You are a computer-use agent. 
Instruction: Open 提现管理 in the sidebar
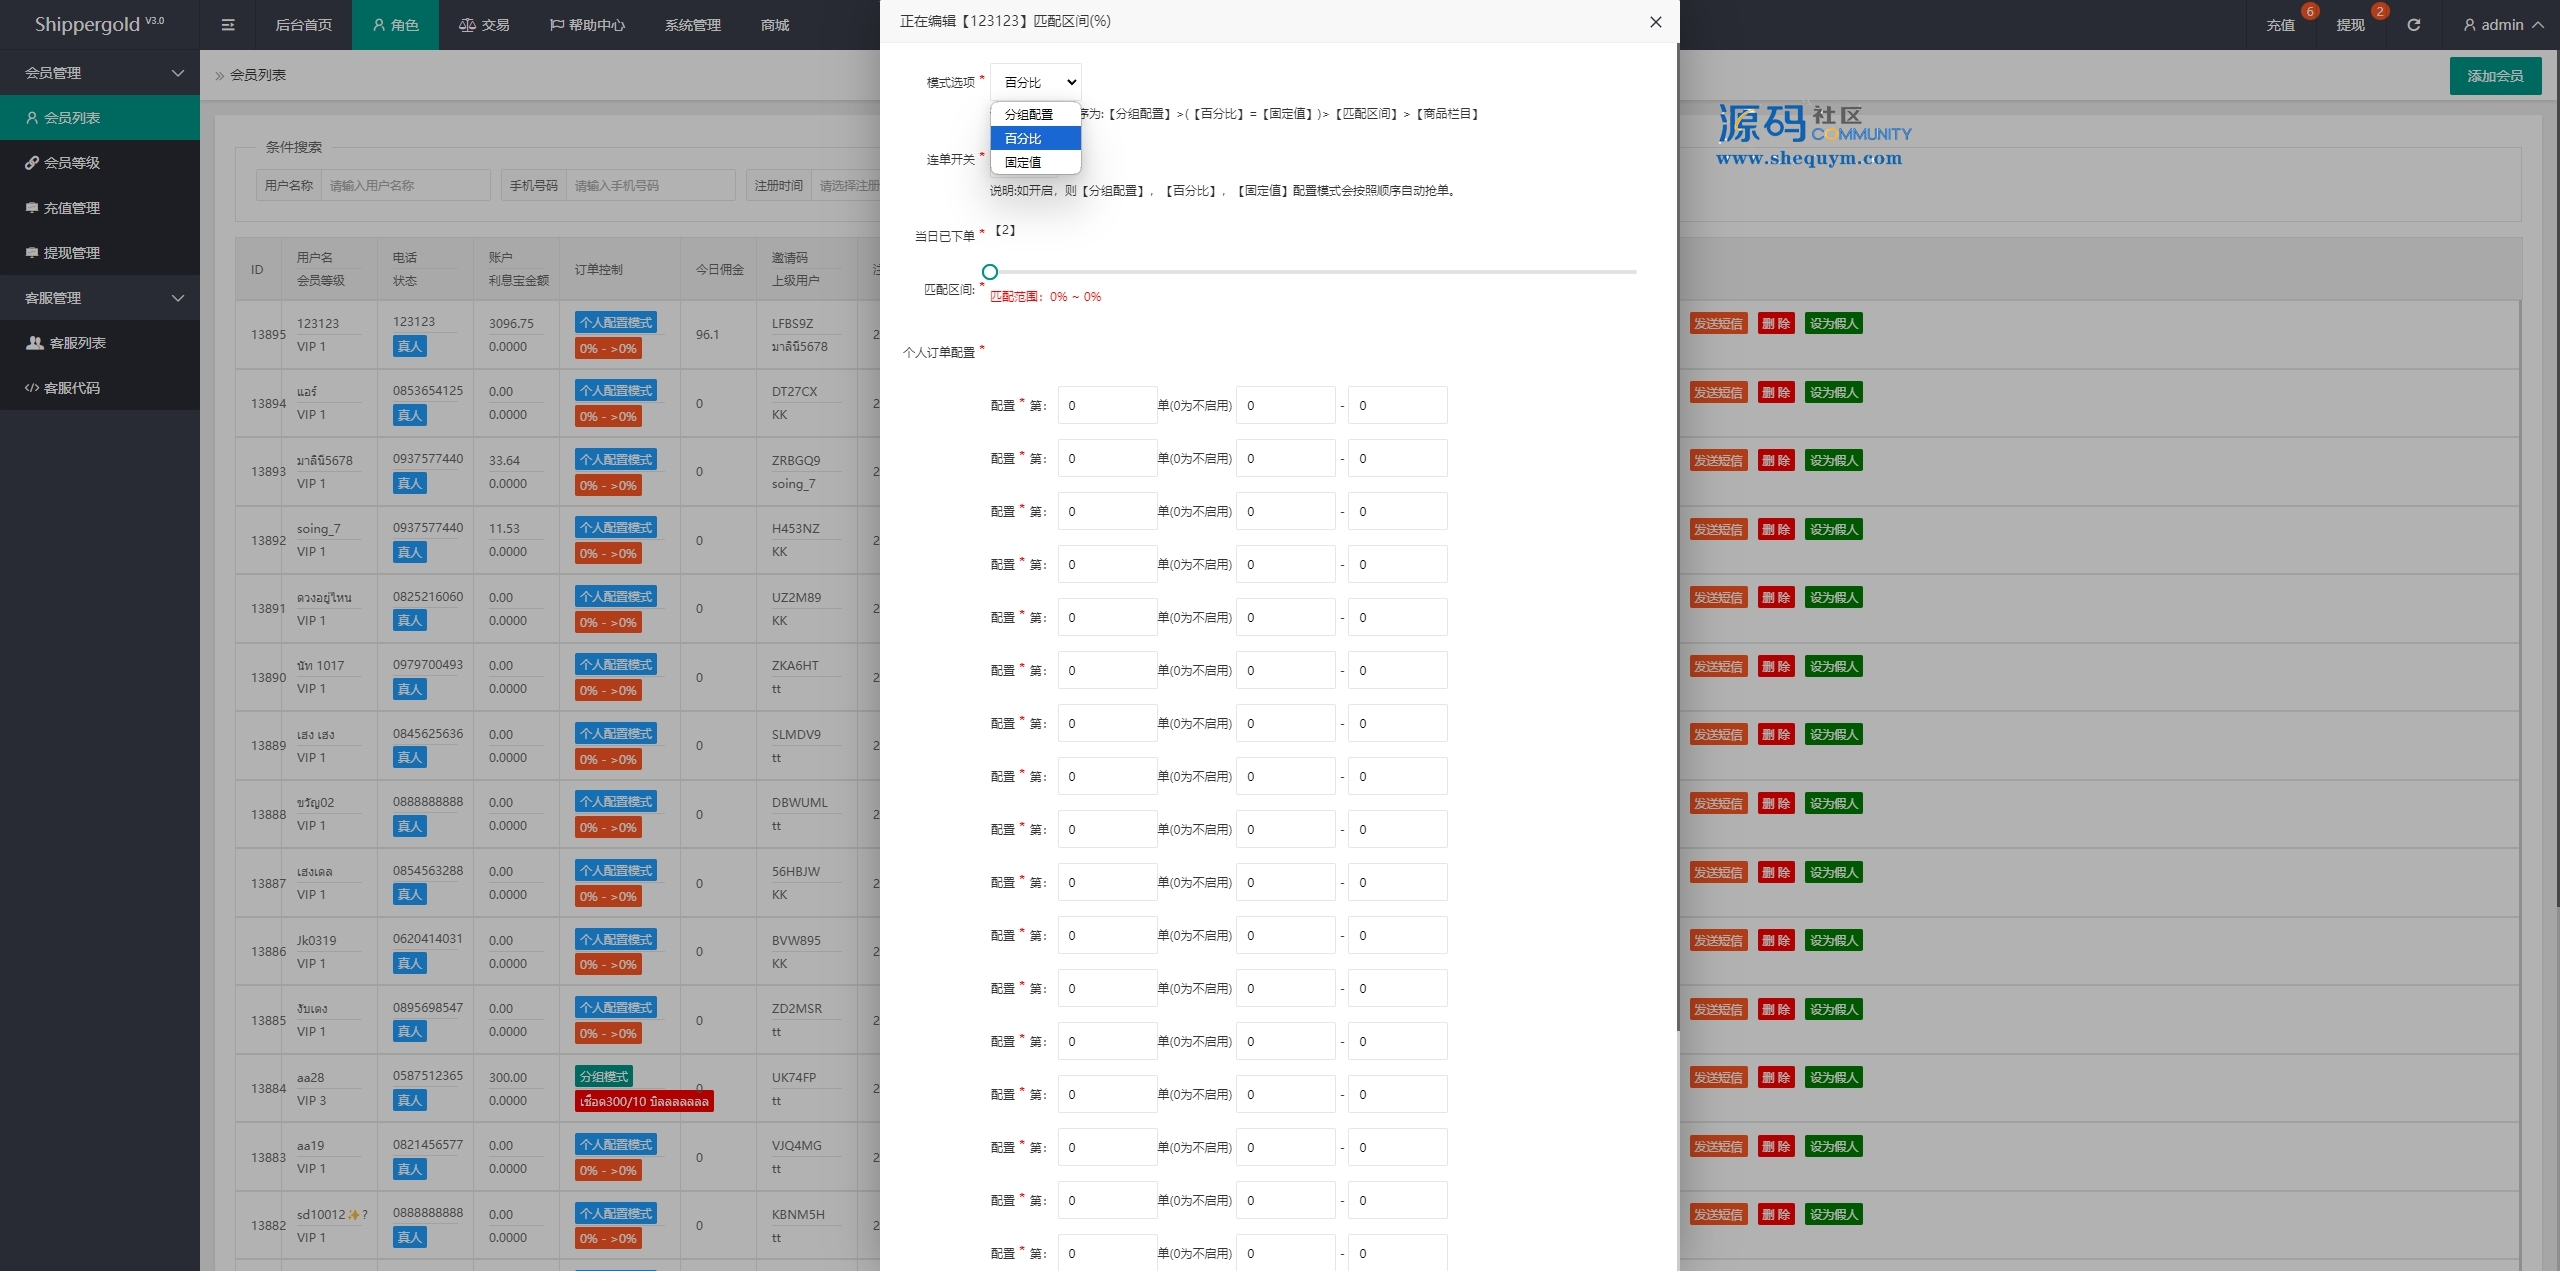click(100, 253)
